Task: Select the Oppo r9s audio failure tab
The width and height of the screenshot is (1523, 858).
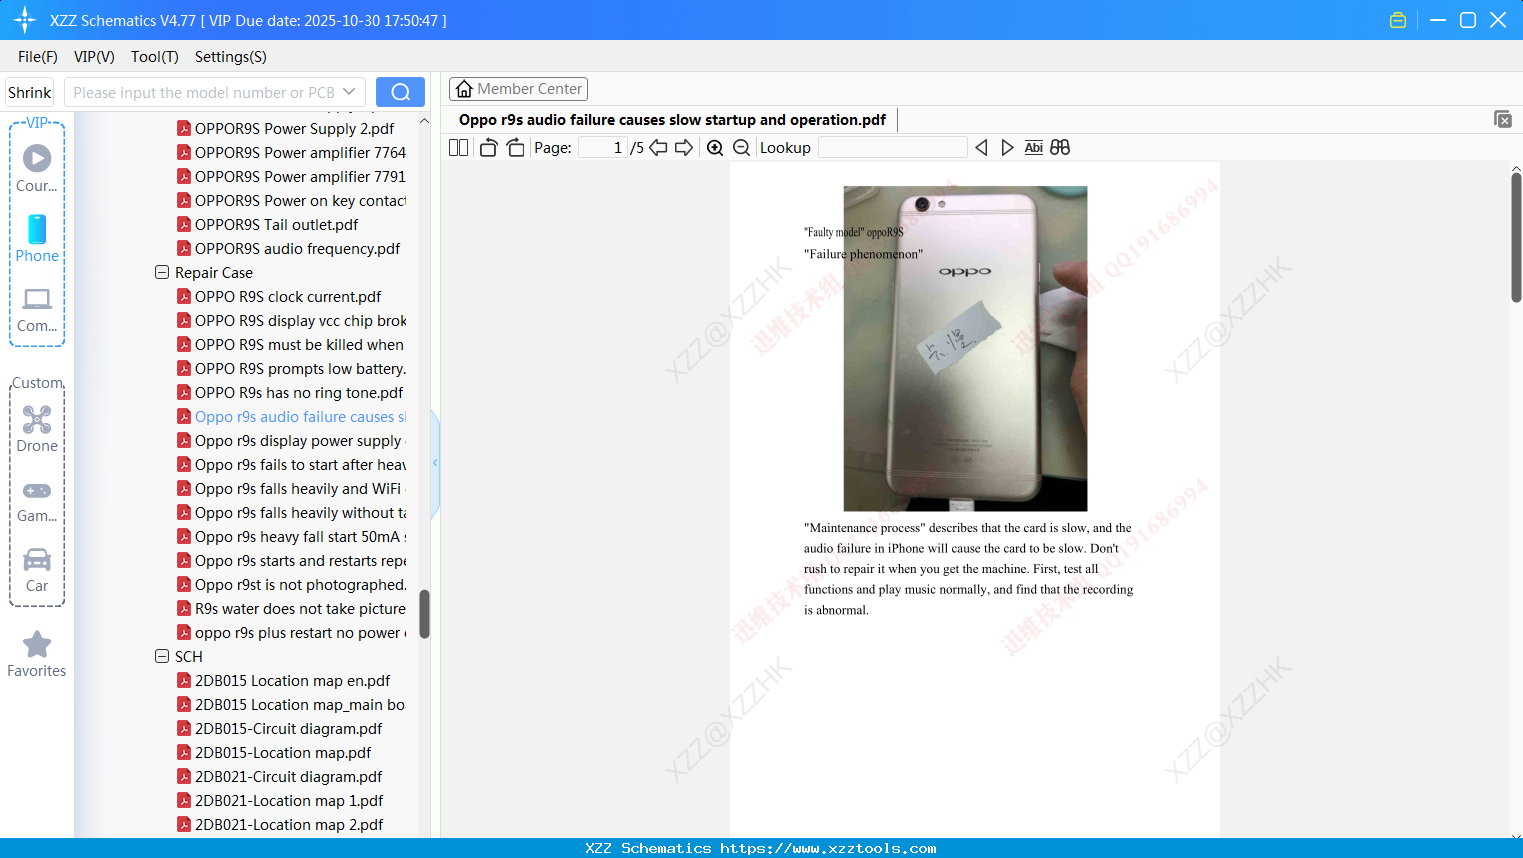Action: [671, 119]
